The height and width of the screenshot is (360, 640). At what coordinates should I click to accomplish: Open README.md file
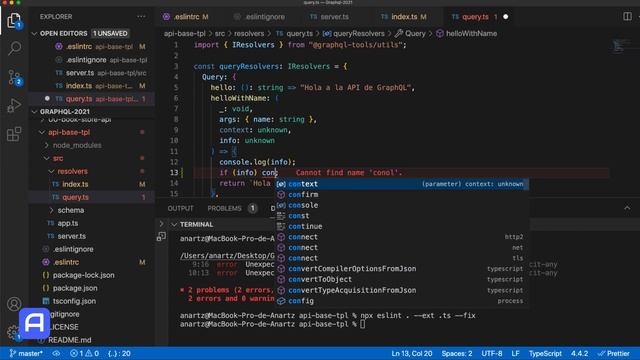(70, 340)
